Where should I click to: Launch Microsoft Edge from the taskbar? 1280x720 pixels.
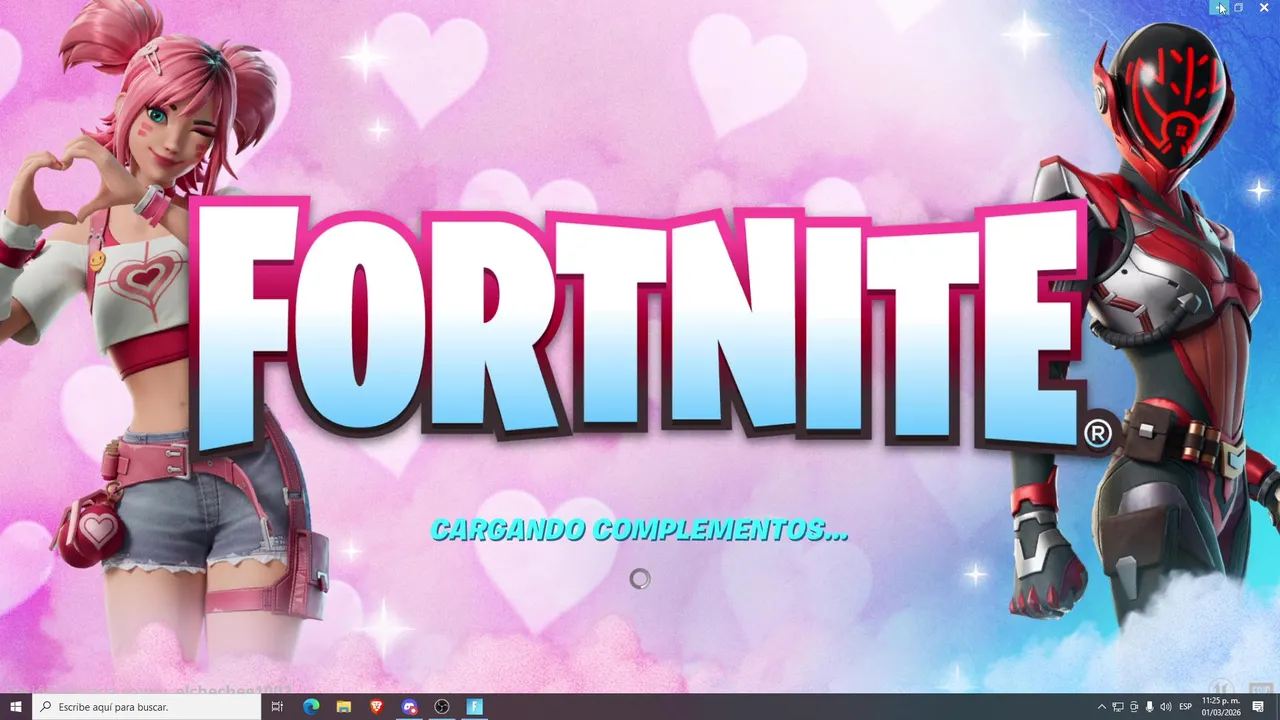pos(311,707)
